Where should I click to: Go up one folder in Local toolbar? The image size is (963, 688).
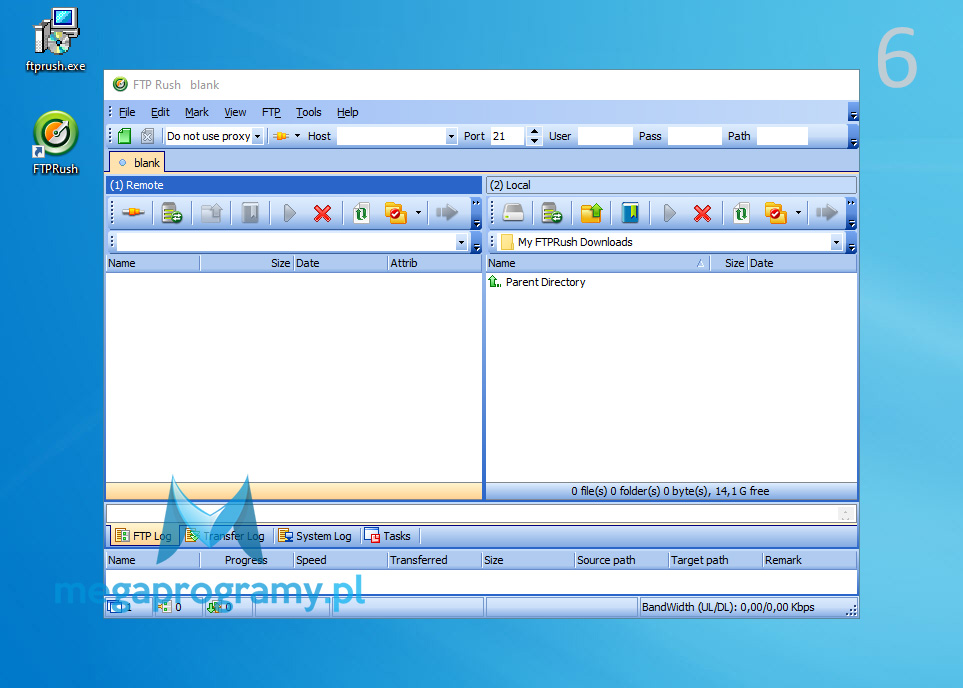[x=591, y=213]
